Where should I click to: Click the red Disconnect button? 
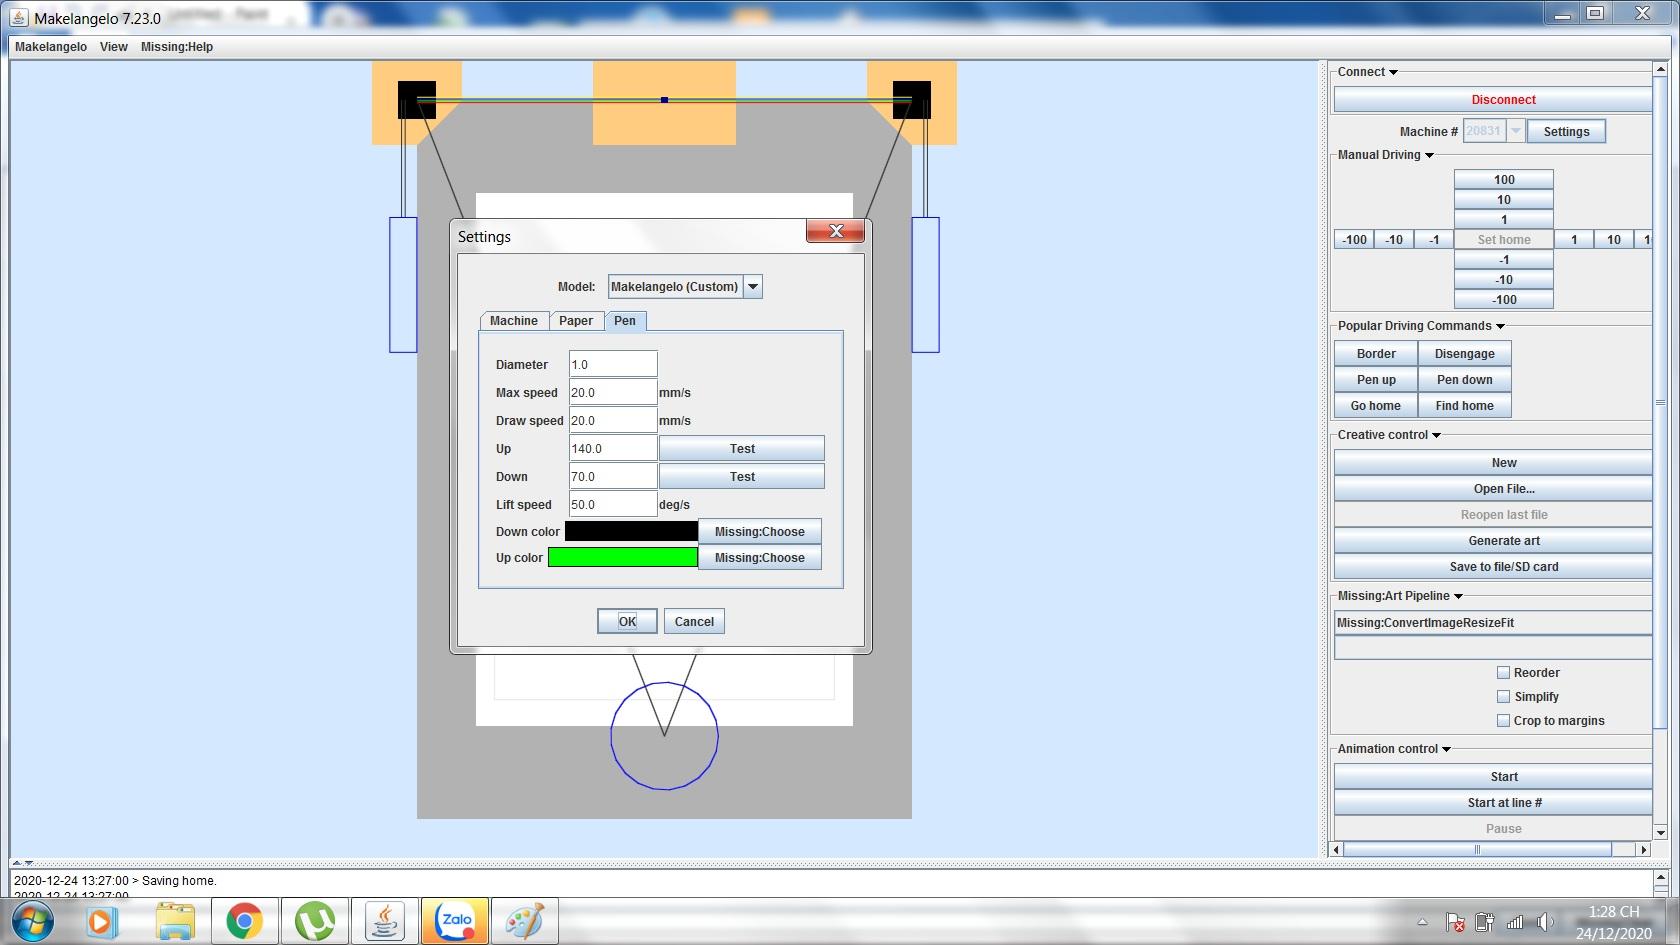pos(1493,100)
